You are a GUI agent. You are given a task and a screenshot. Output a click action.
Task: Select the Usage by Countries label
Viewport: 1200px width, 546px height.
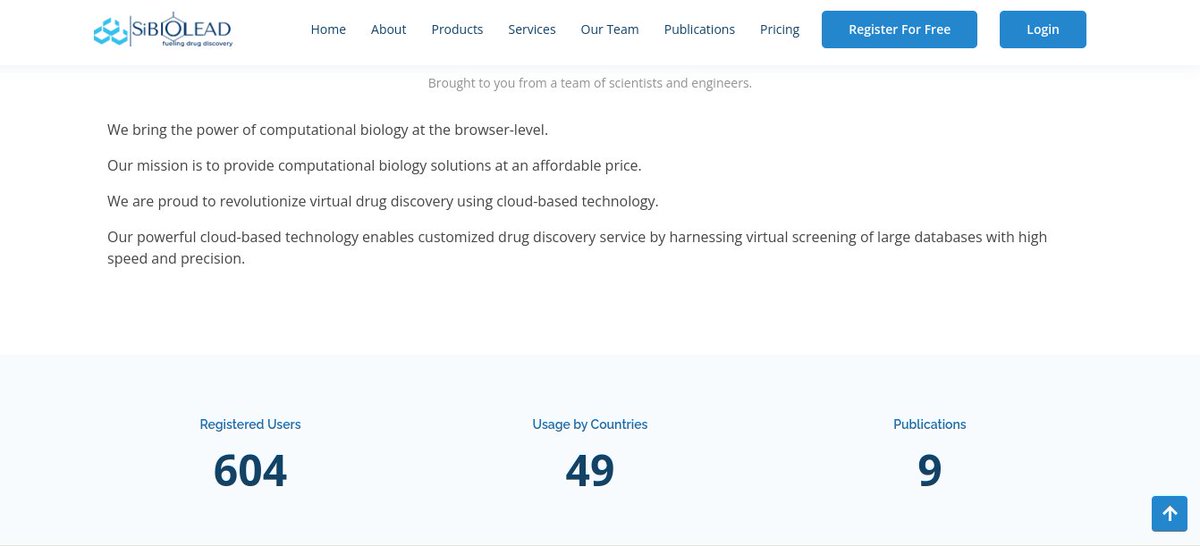(x=590, y=424)
